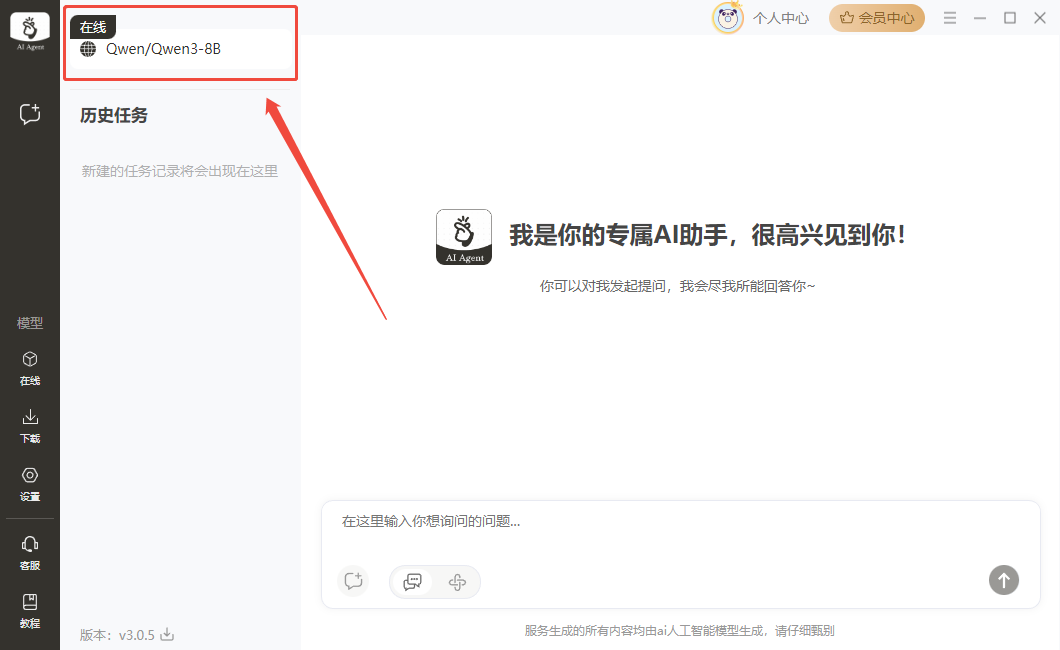Click the 历史任务 history heading
Screen dimensions: 1060x650
coord(114,116)
